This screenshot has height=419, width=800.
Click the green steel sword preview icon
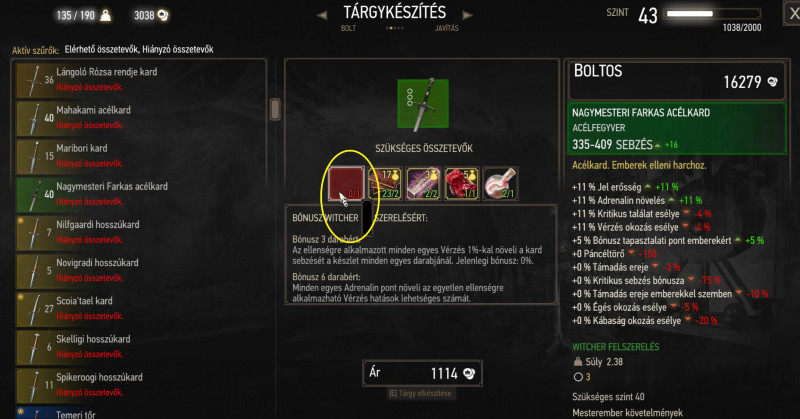point(423,104)
